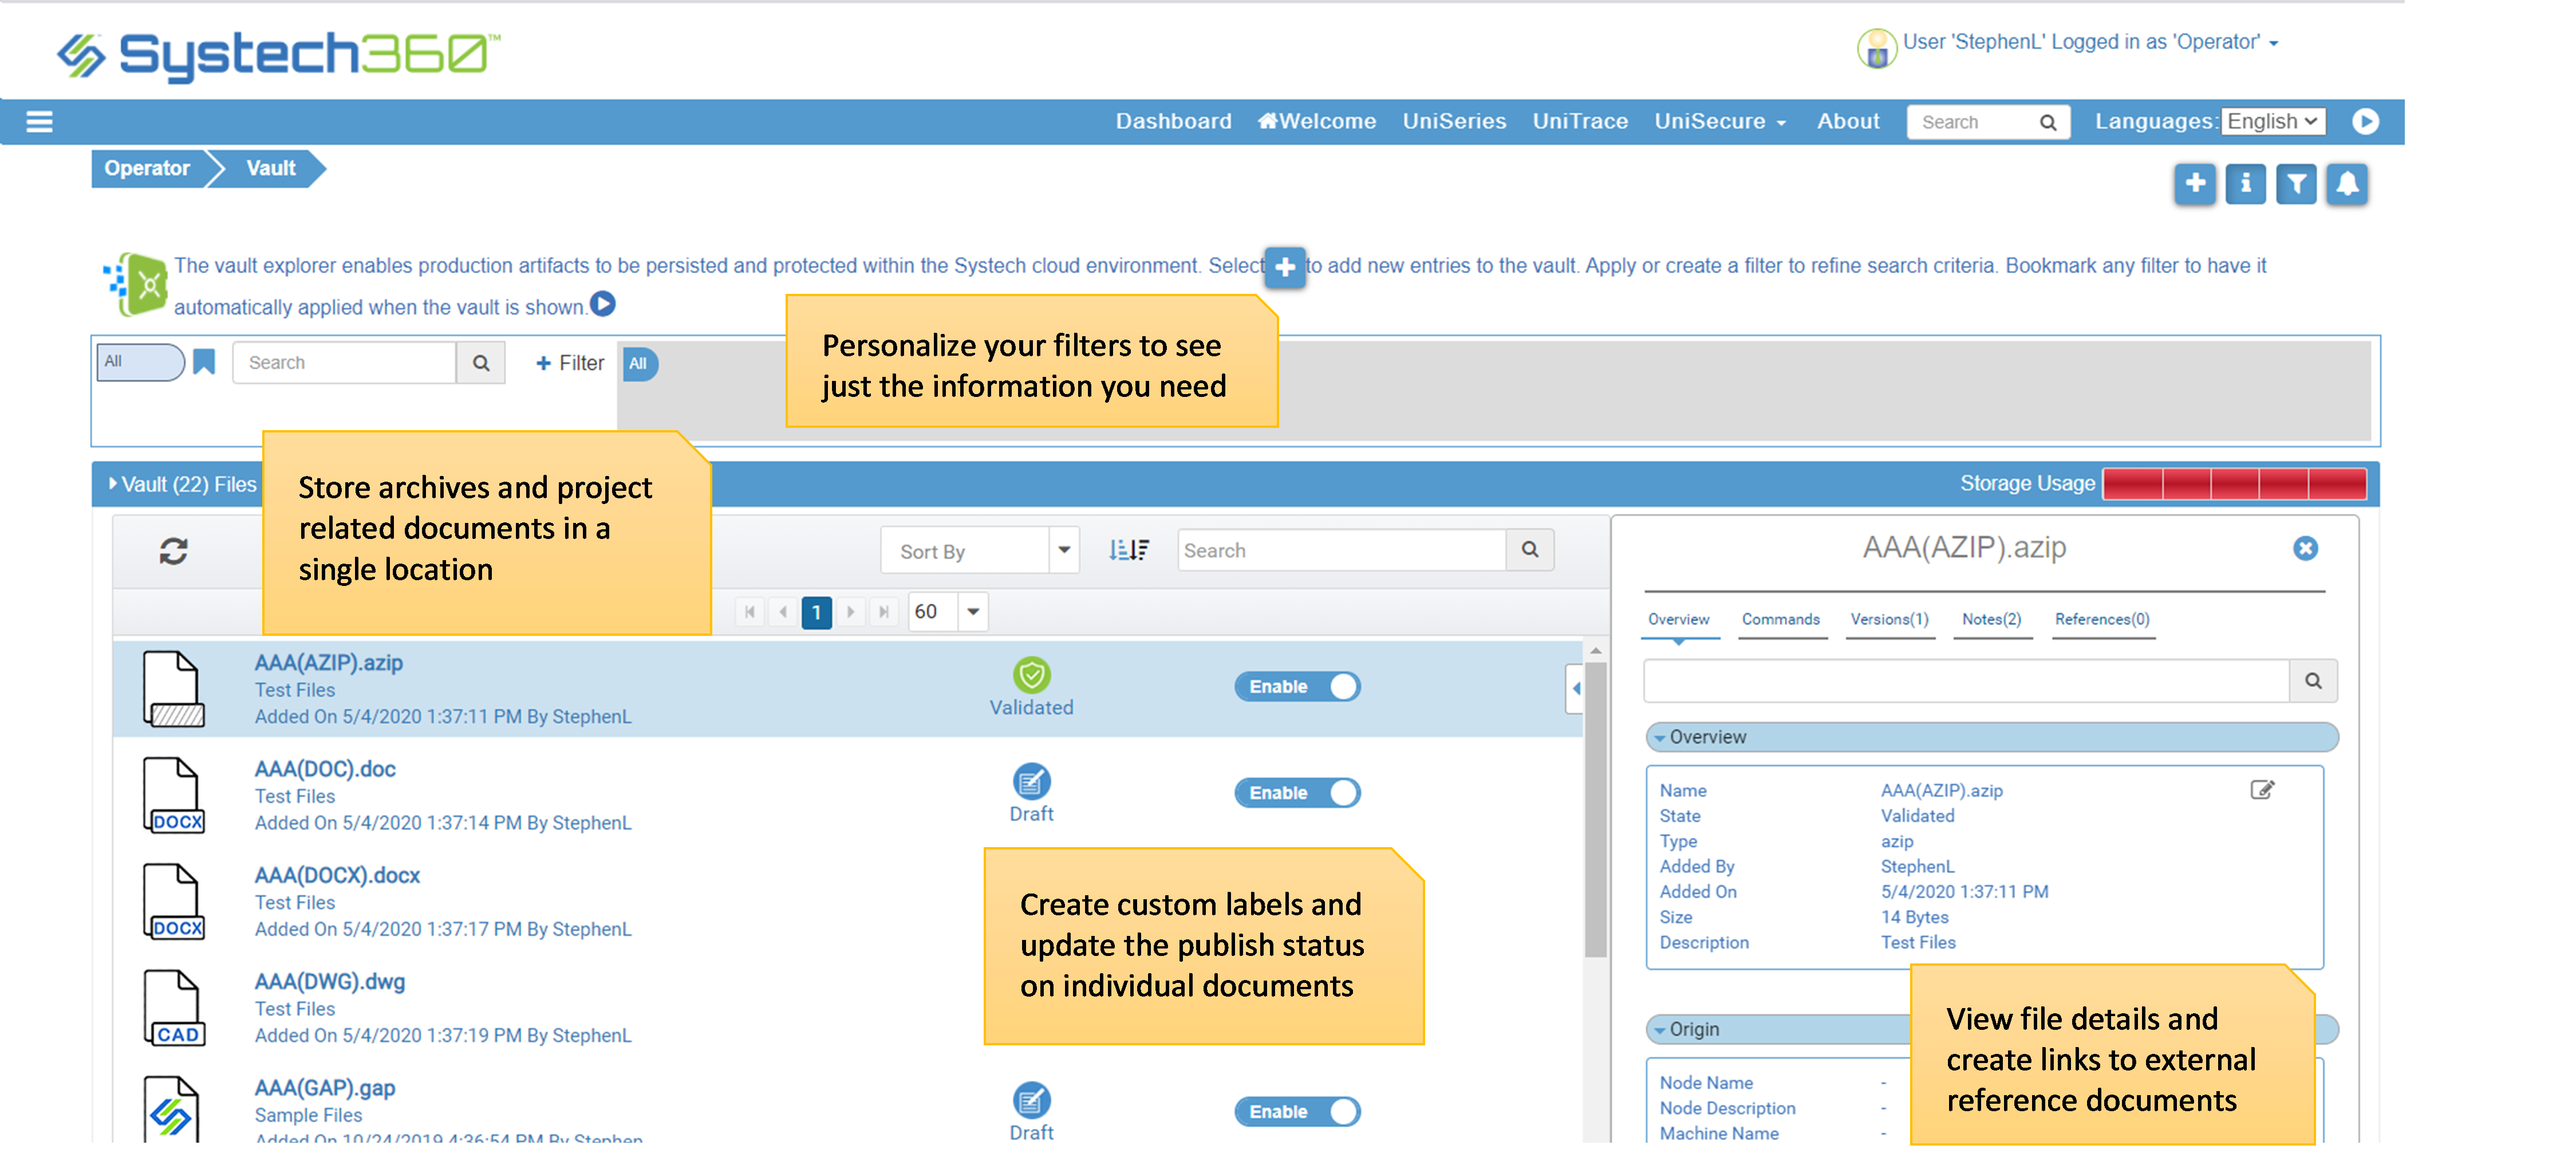Open the About menu item
The image size is (2576, 1153).
click(1848, 121)
